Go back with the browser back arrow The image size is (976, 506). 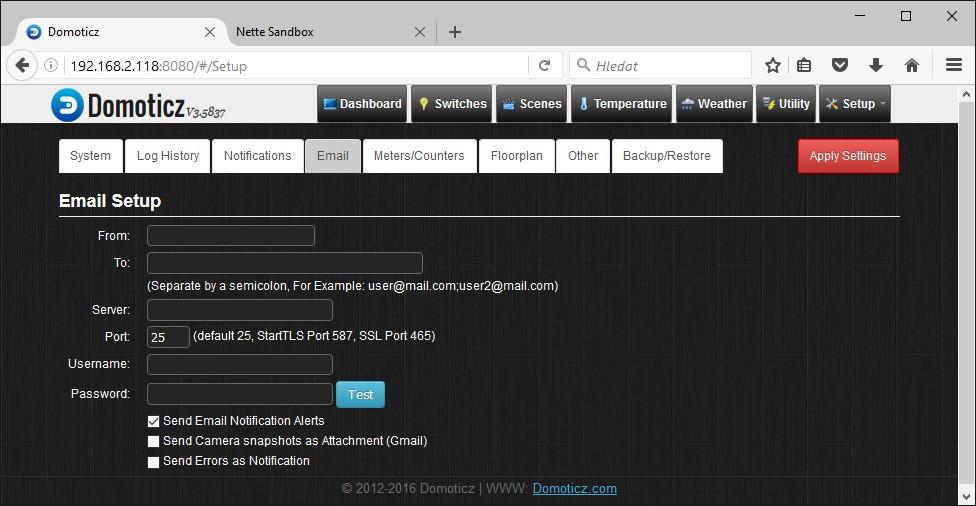point(22,65)
